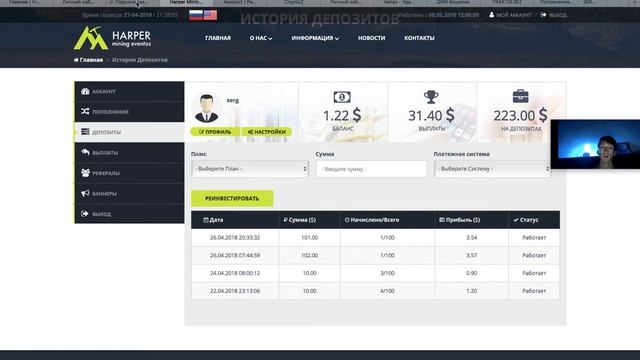The image size is (640, 360).
Task: Open the Рефералы sidebar item
Action: 129,173
